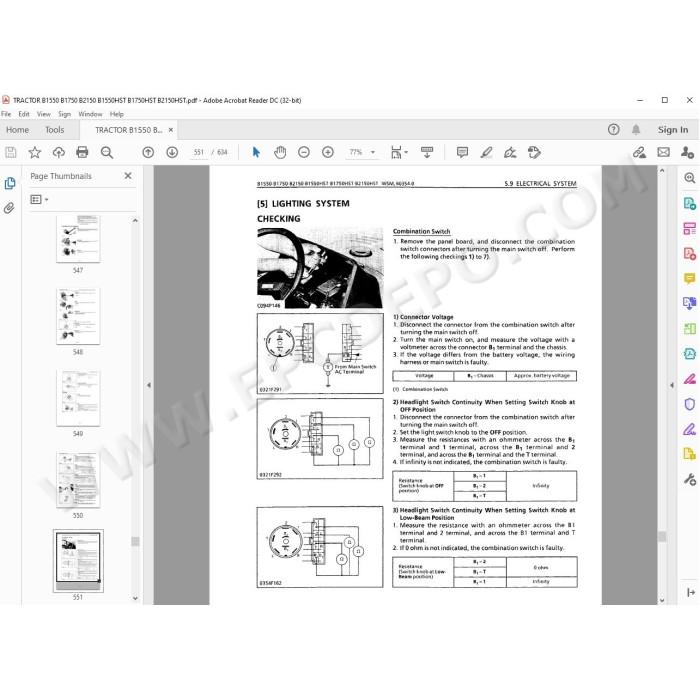Open the Window menu
The image size is (700, 700).
[x=90, y=114]
